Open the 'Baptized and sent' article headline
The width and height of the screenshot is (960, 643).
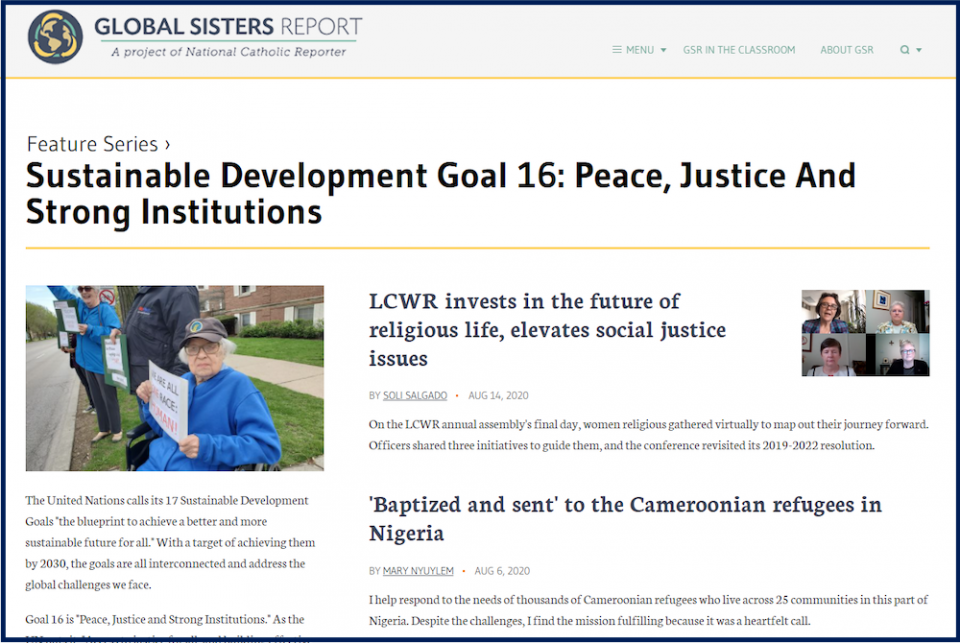point(624,519)
